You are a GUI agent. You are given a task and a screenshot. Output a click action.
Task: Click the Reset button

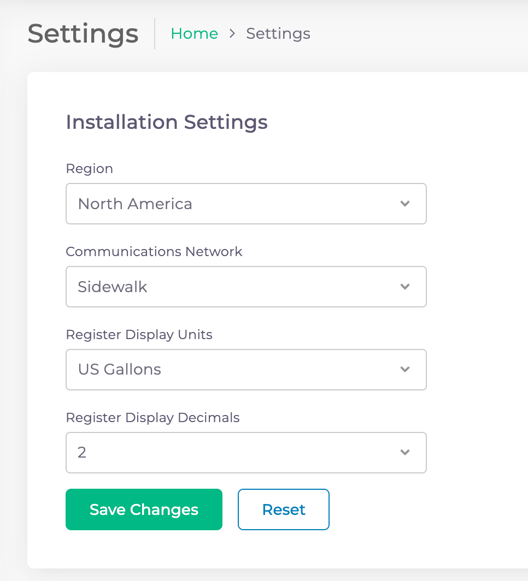283,509
